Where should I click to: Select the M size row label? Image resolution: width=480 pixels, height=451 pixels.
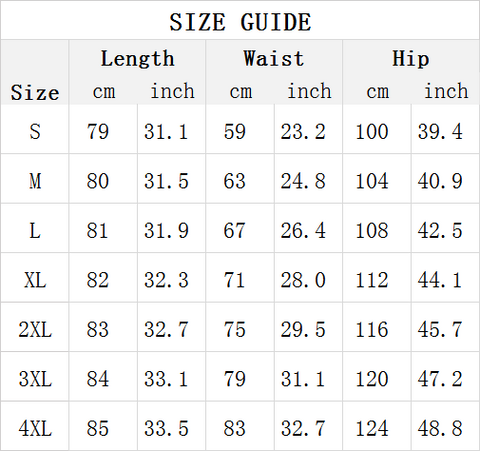(x=35, y=181)
